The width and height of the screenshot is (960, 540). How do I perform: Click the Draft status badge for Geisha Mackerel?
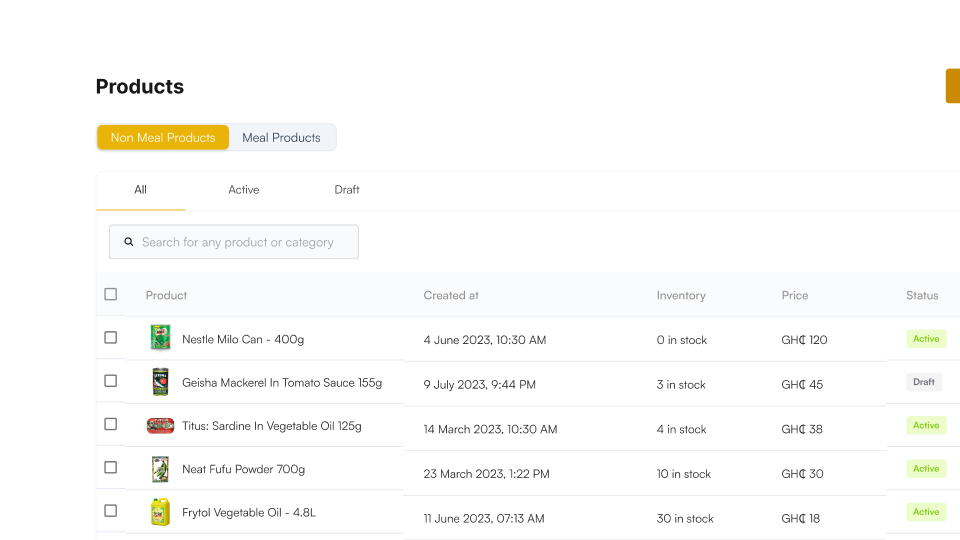click(924, 382)
